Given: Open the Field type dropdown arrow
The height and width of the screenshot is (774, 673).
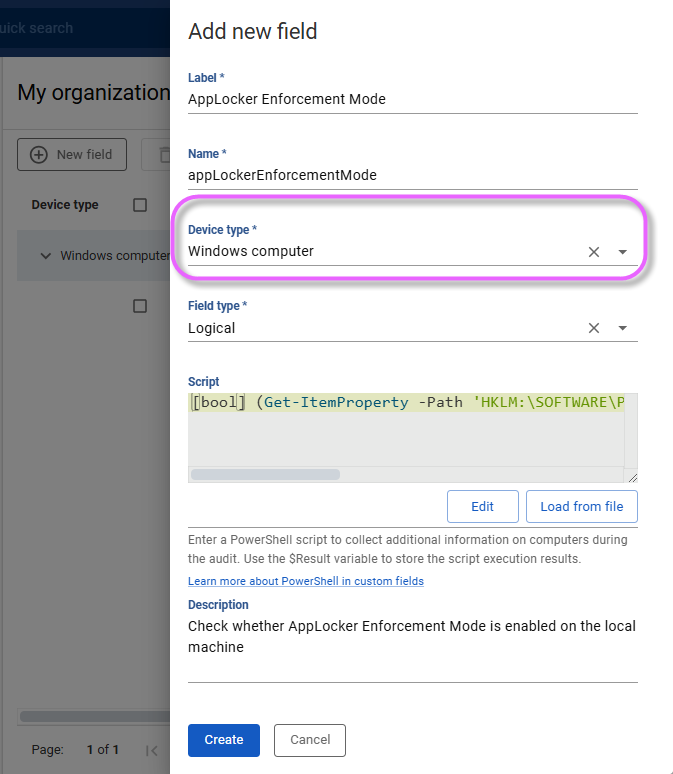Looking at the screenshot, I should point(622,328).
